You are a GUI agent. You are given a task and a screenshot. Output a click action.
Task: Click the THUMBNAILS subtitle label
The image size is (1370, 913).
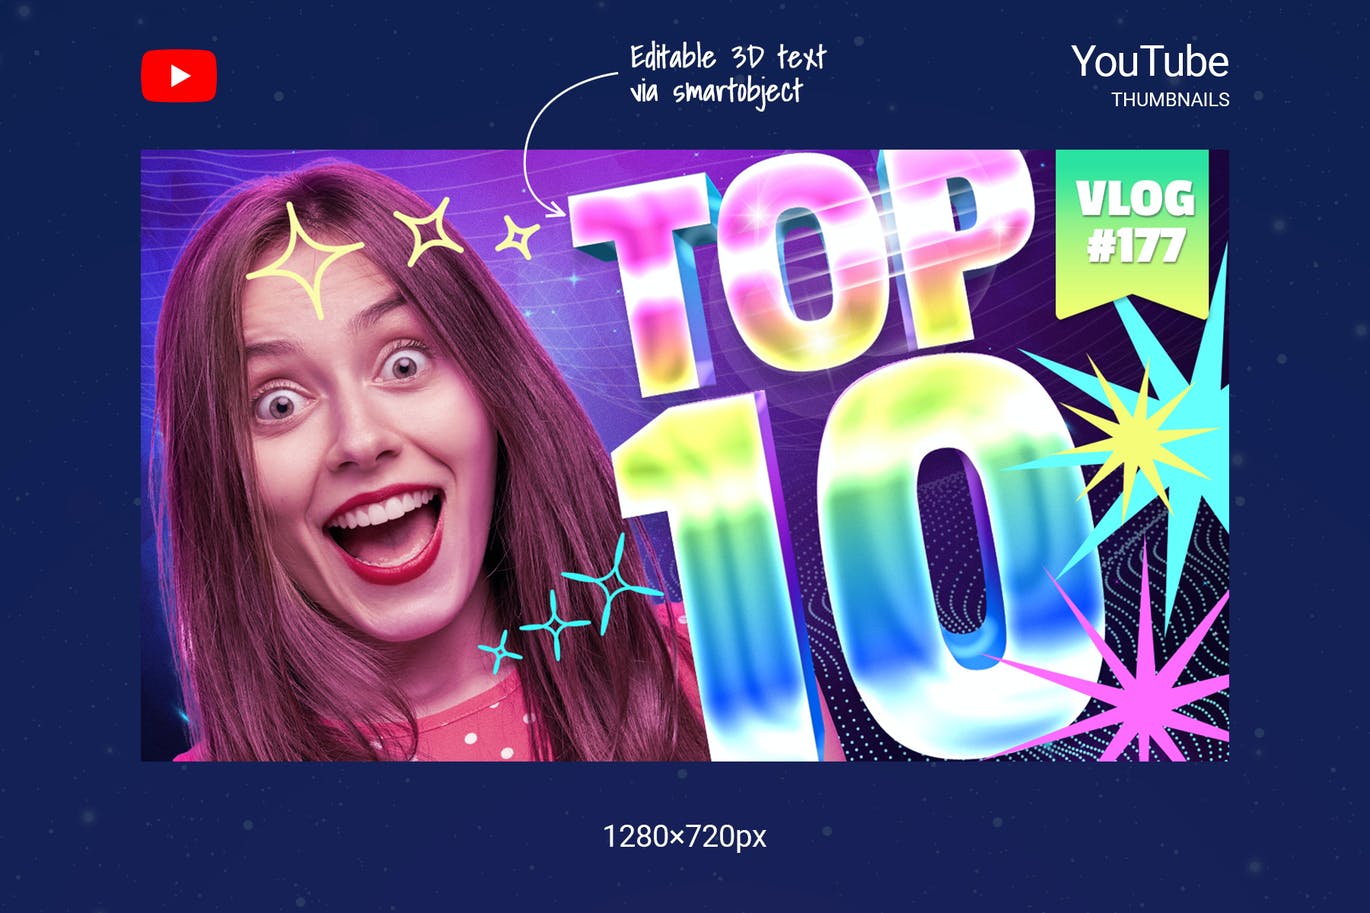(x=1170, y=100)
